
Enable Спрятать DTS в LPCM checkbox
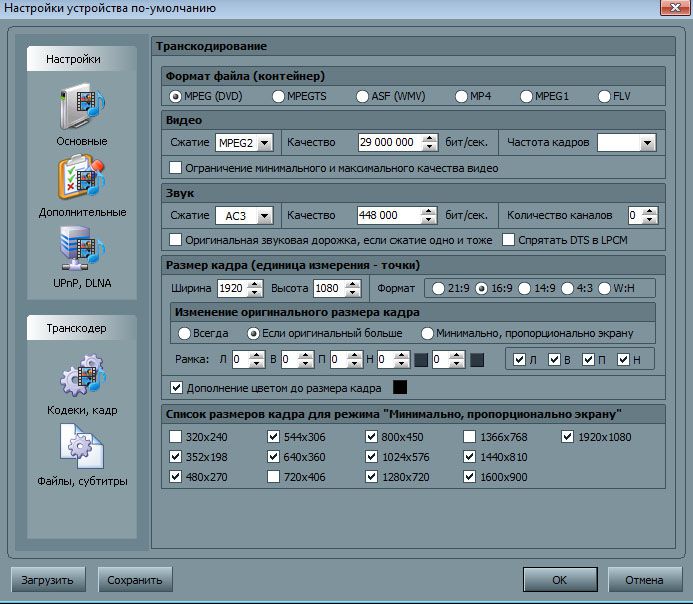click(x=509, y=240)
